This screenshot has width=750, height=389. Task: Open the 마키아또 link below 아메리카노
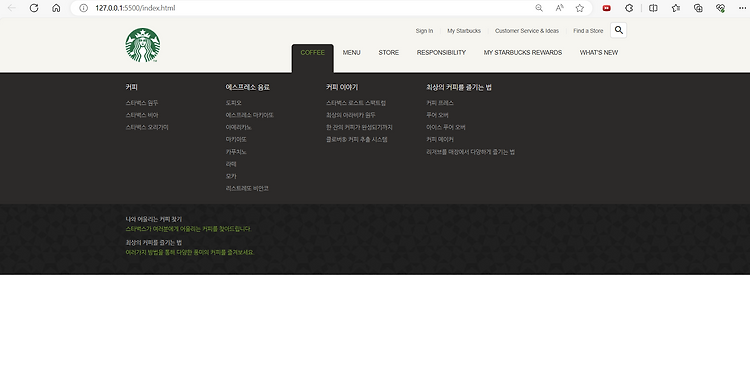[236, 140]
